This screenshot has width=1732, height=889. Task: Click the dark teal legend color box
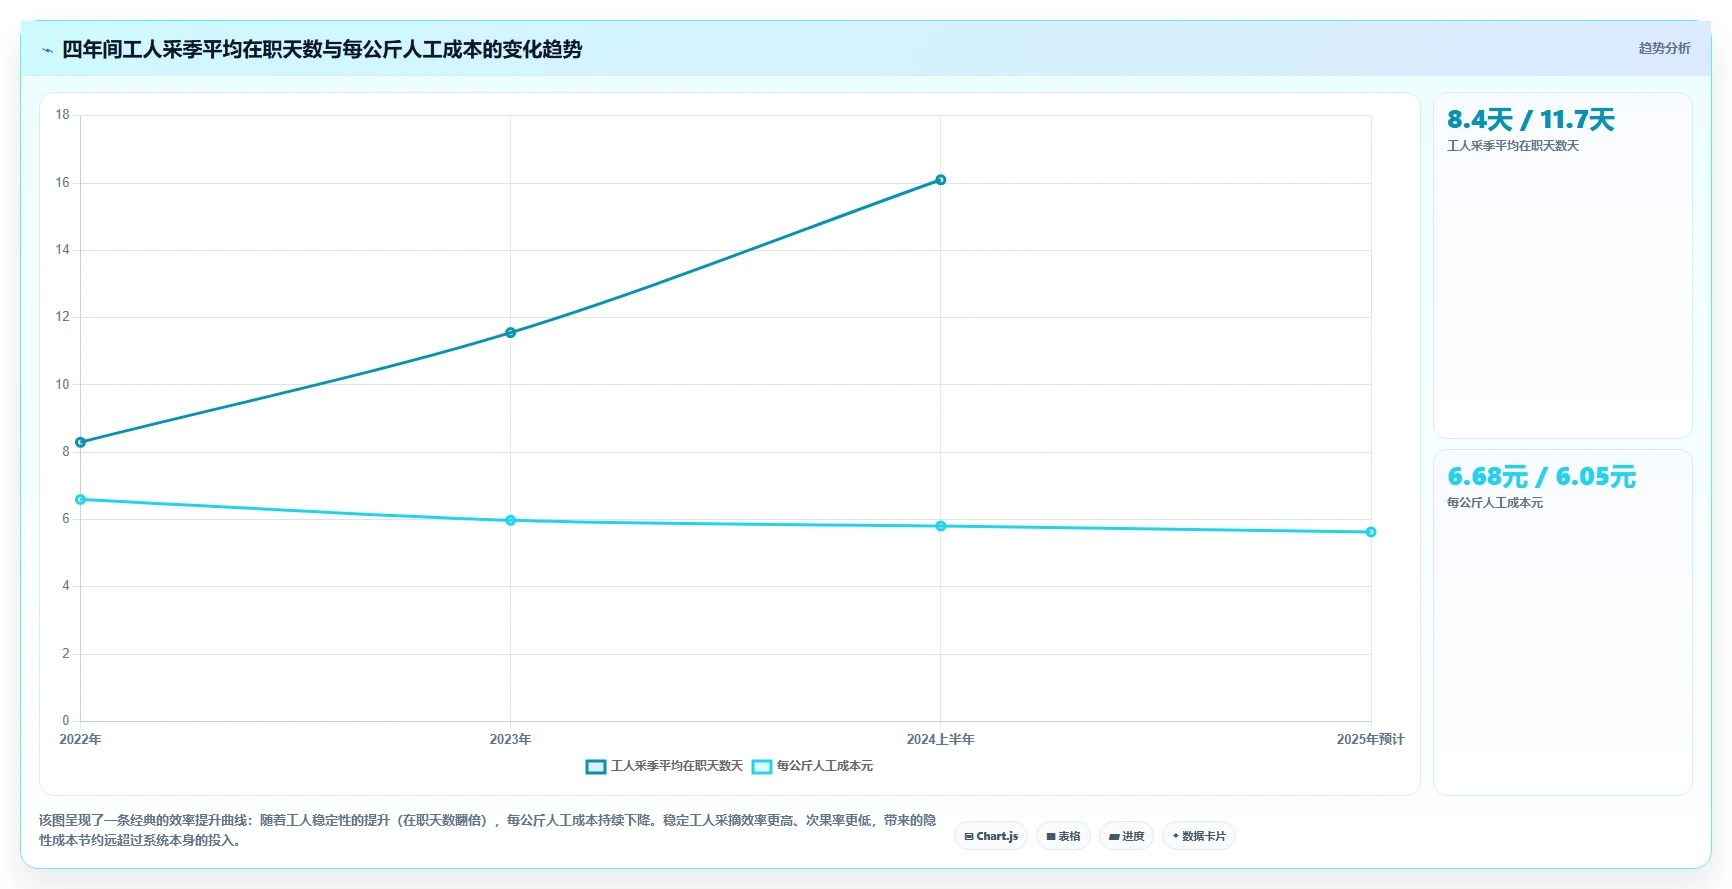coord(596,767)
